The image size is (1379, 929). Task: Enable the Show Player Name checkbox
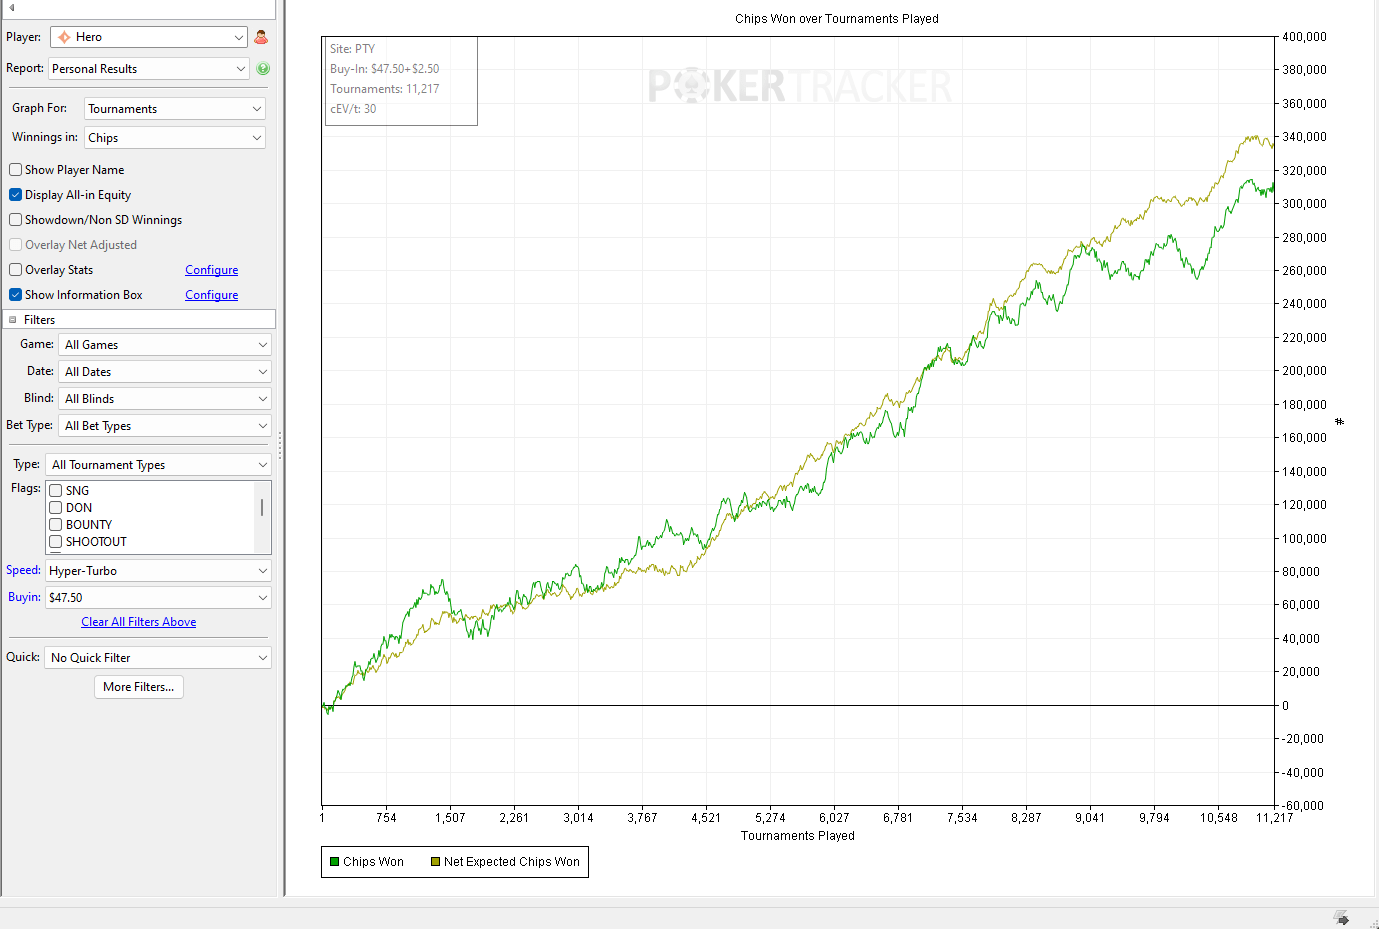tap(16, 170)
